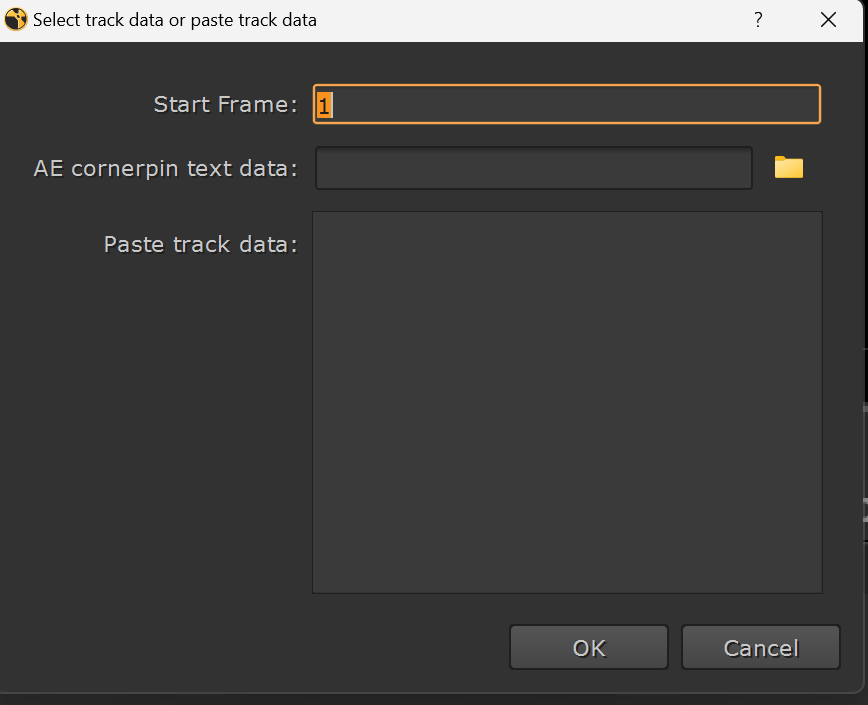The height and width of the screenshot is (705, 868).
Task: Click the question mark for dialog help
Action: pos(758,19)
